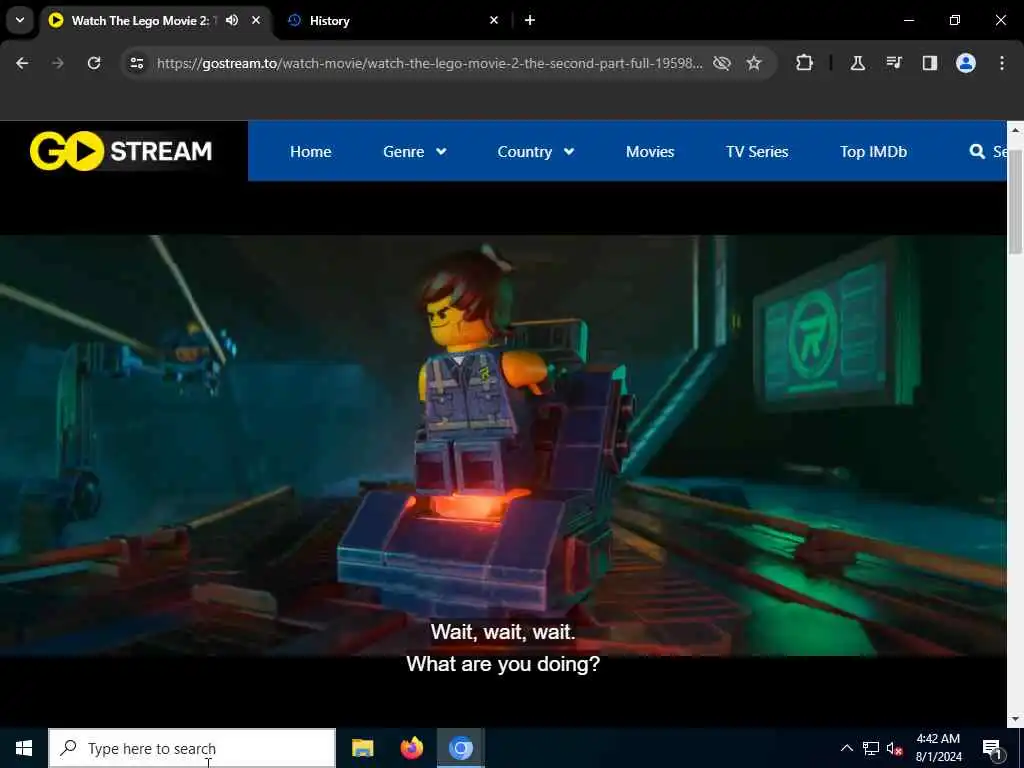
Task: Mute the Lego Movie tab audio icon
Action: click(x=232, y=20)
